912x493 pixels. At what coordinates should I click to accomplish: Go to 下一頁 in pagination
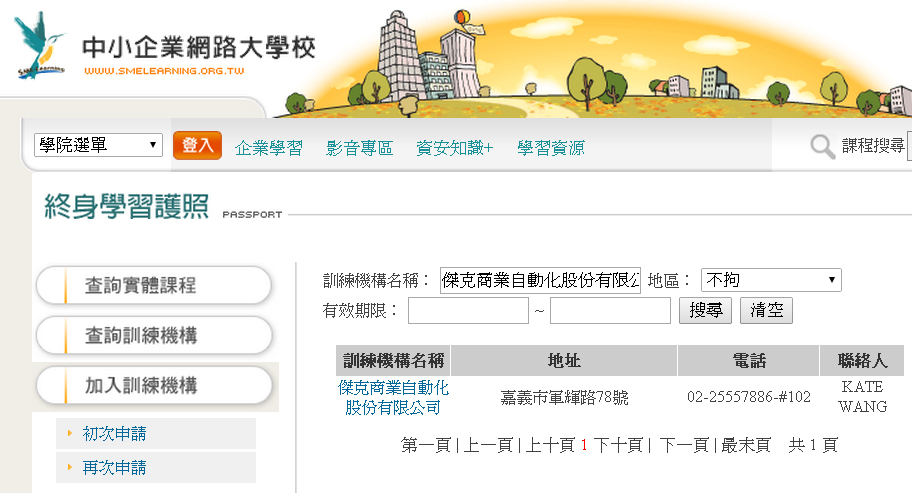[684, 445]
